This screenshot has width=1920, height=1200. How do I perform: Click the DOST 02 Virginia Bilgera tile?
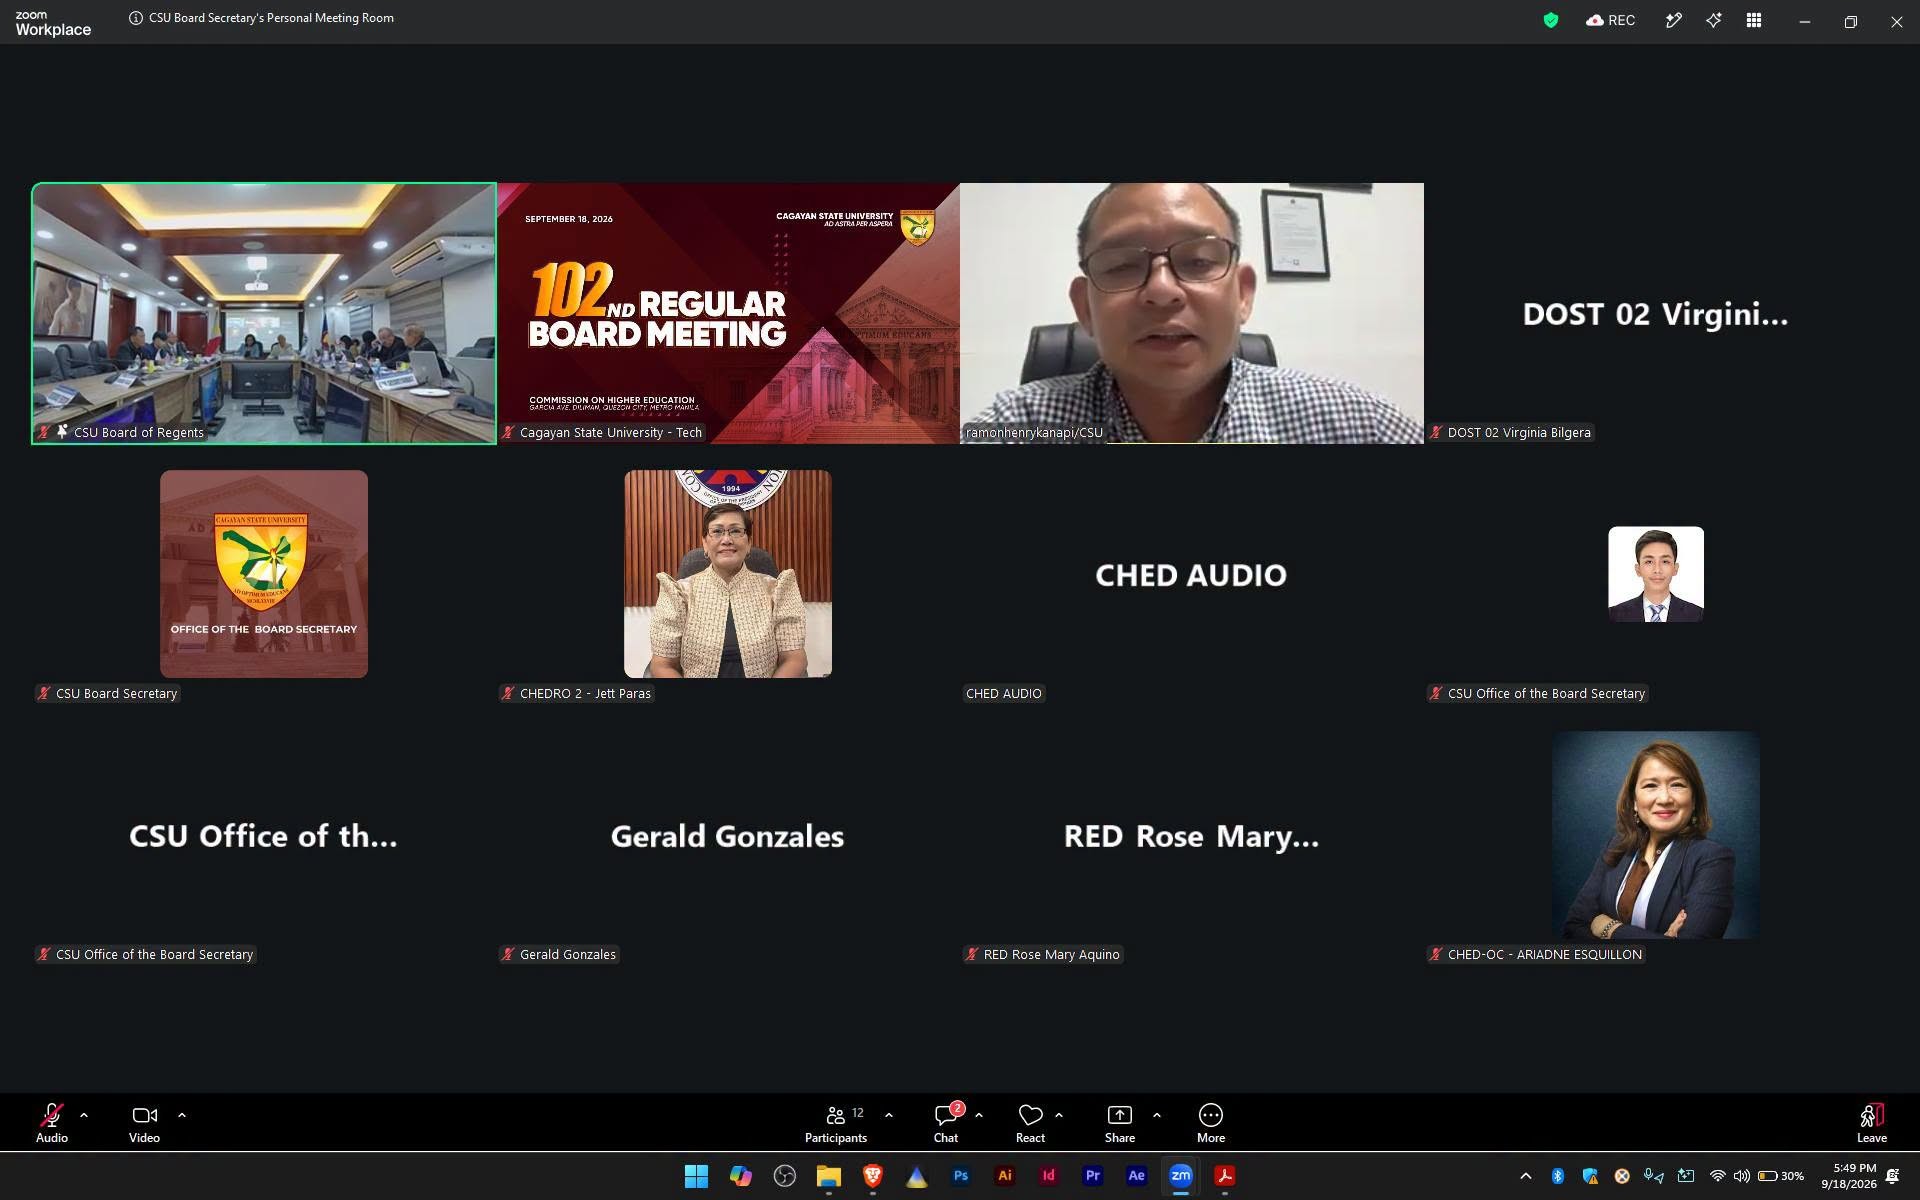[1656, 313]
